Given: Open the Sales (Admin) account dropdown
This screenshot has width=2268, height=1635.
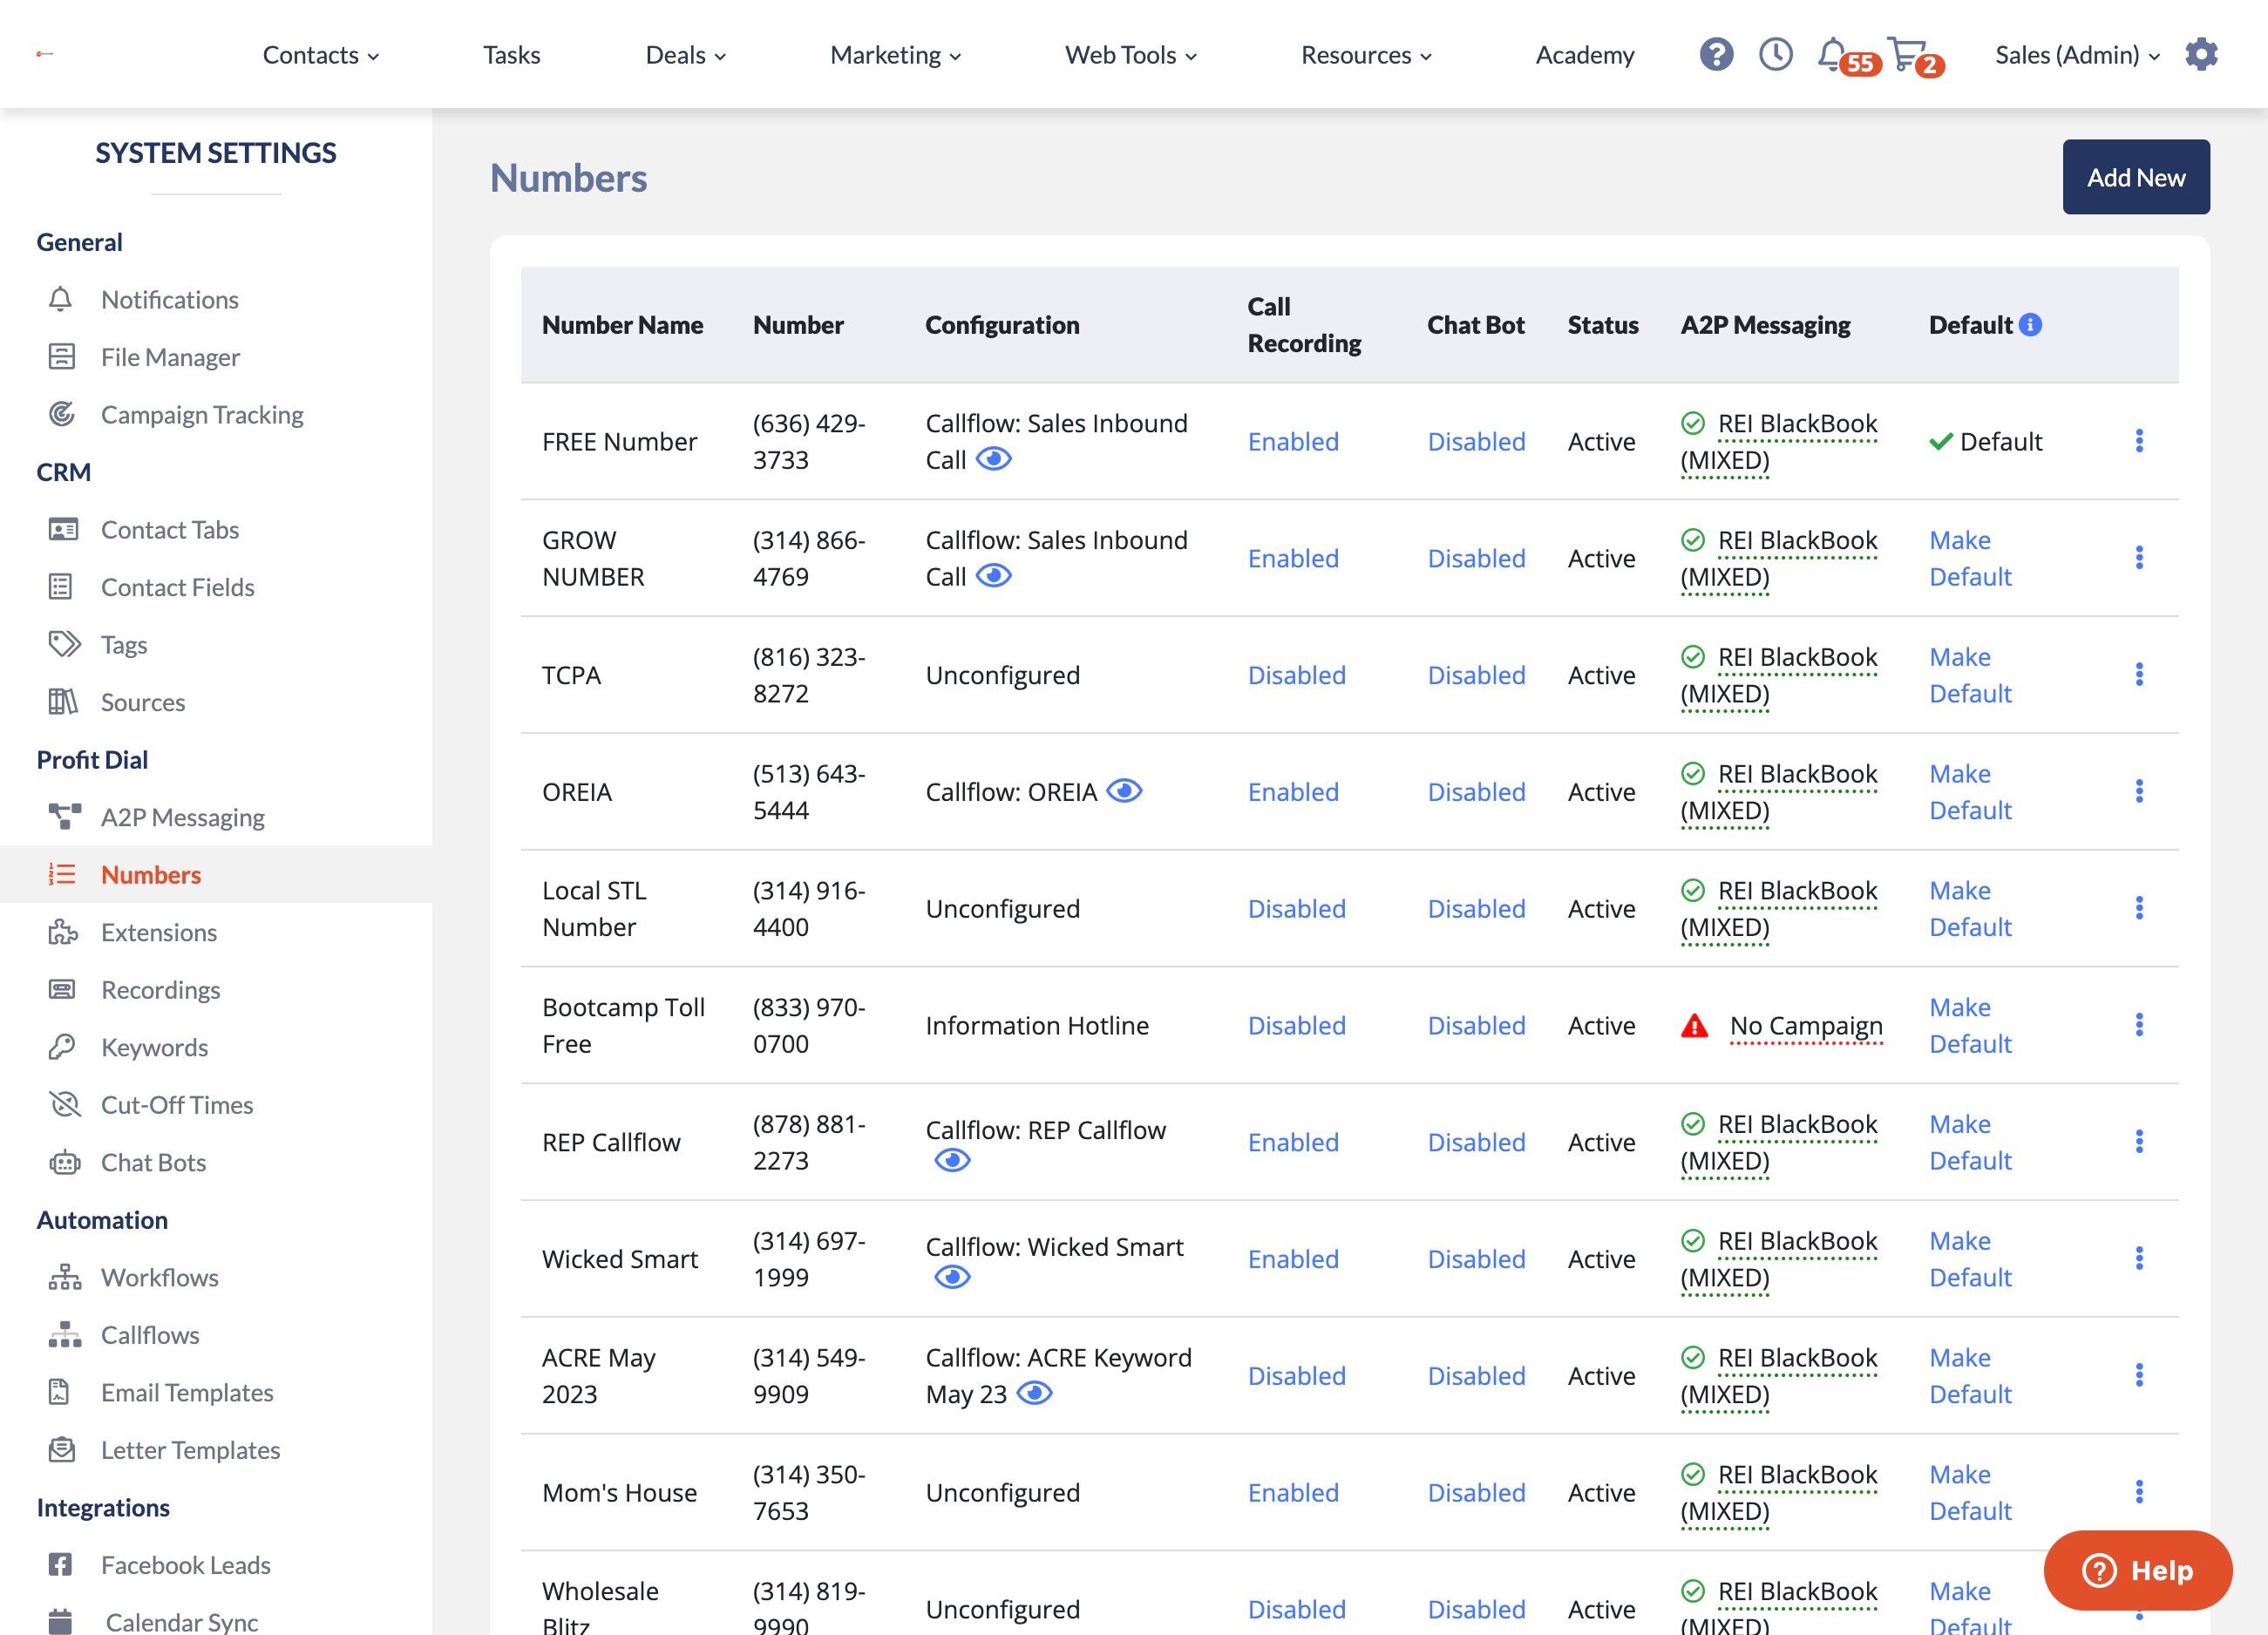Looking at the screenshot, I should click(x=2077, y=55).
